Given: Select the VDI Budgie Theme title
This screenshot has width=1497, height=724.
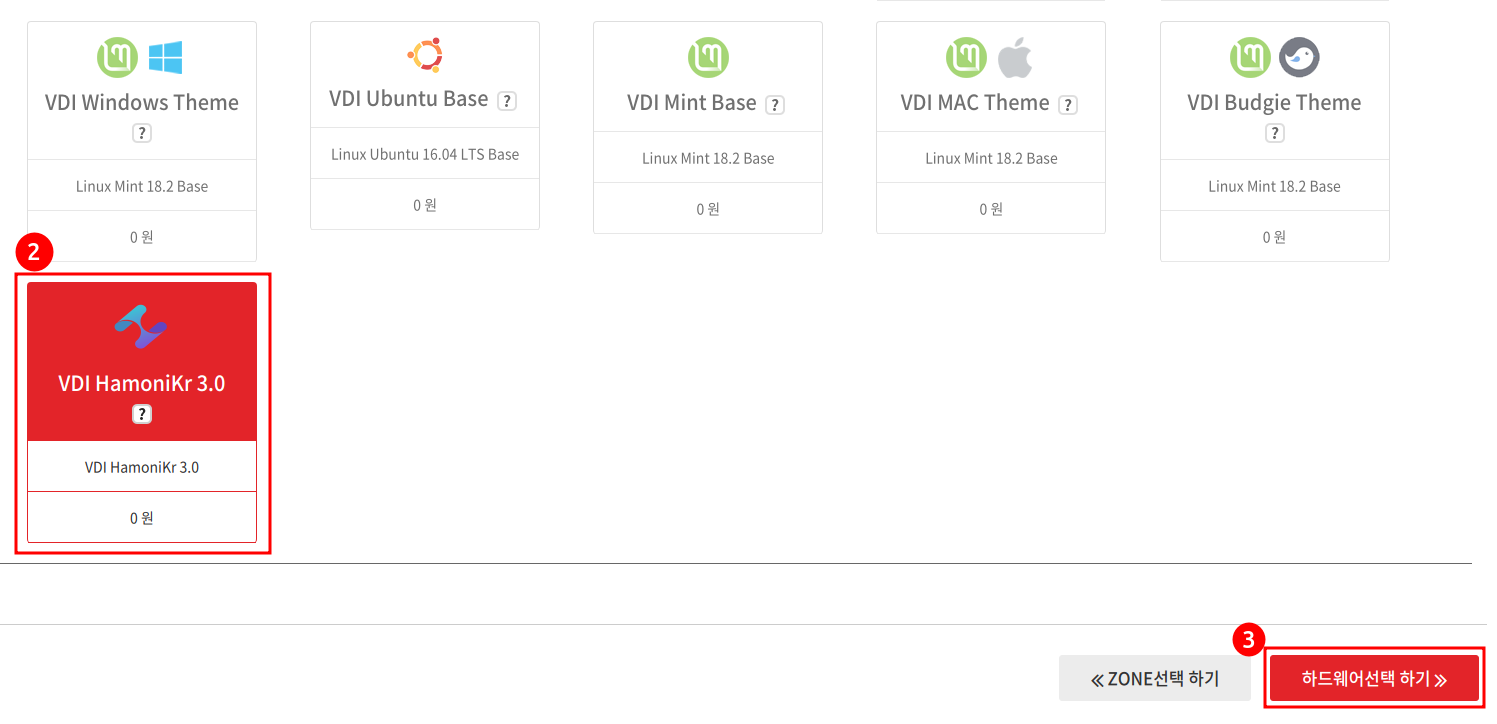Looking at the screenshot, I should point(1274,103).
